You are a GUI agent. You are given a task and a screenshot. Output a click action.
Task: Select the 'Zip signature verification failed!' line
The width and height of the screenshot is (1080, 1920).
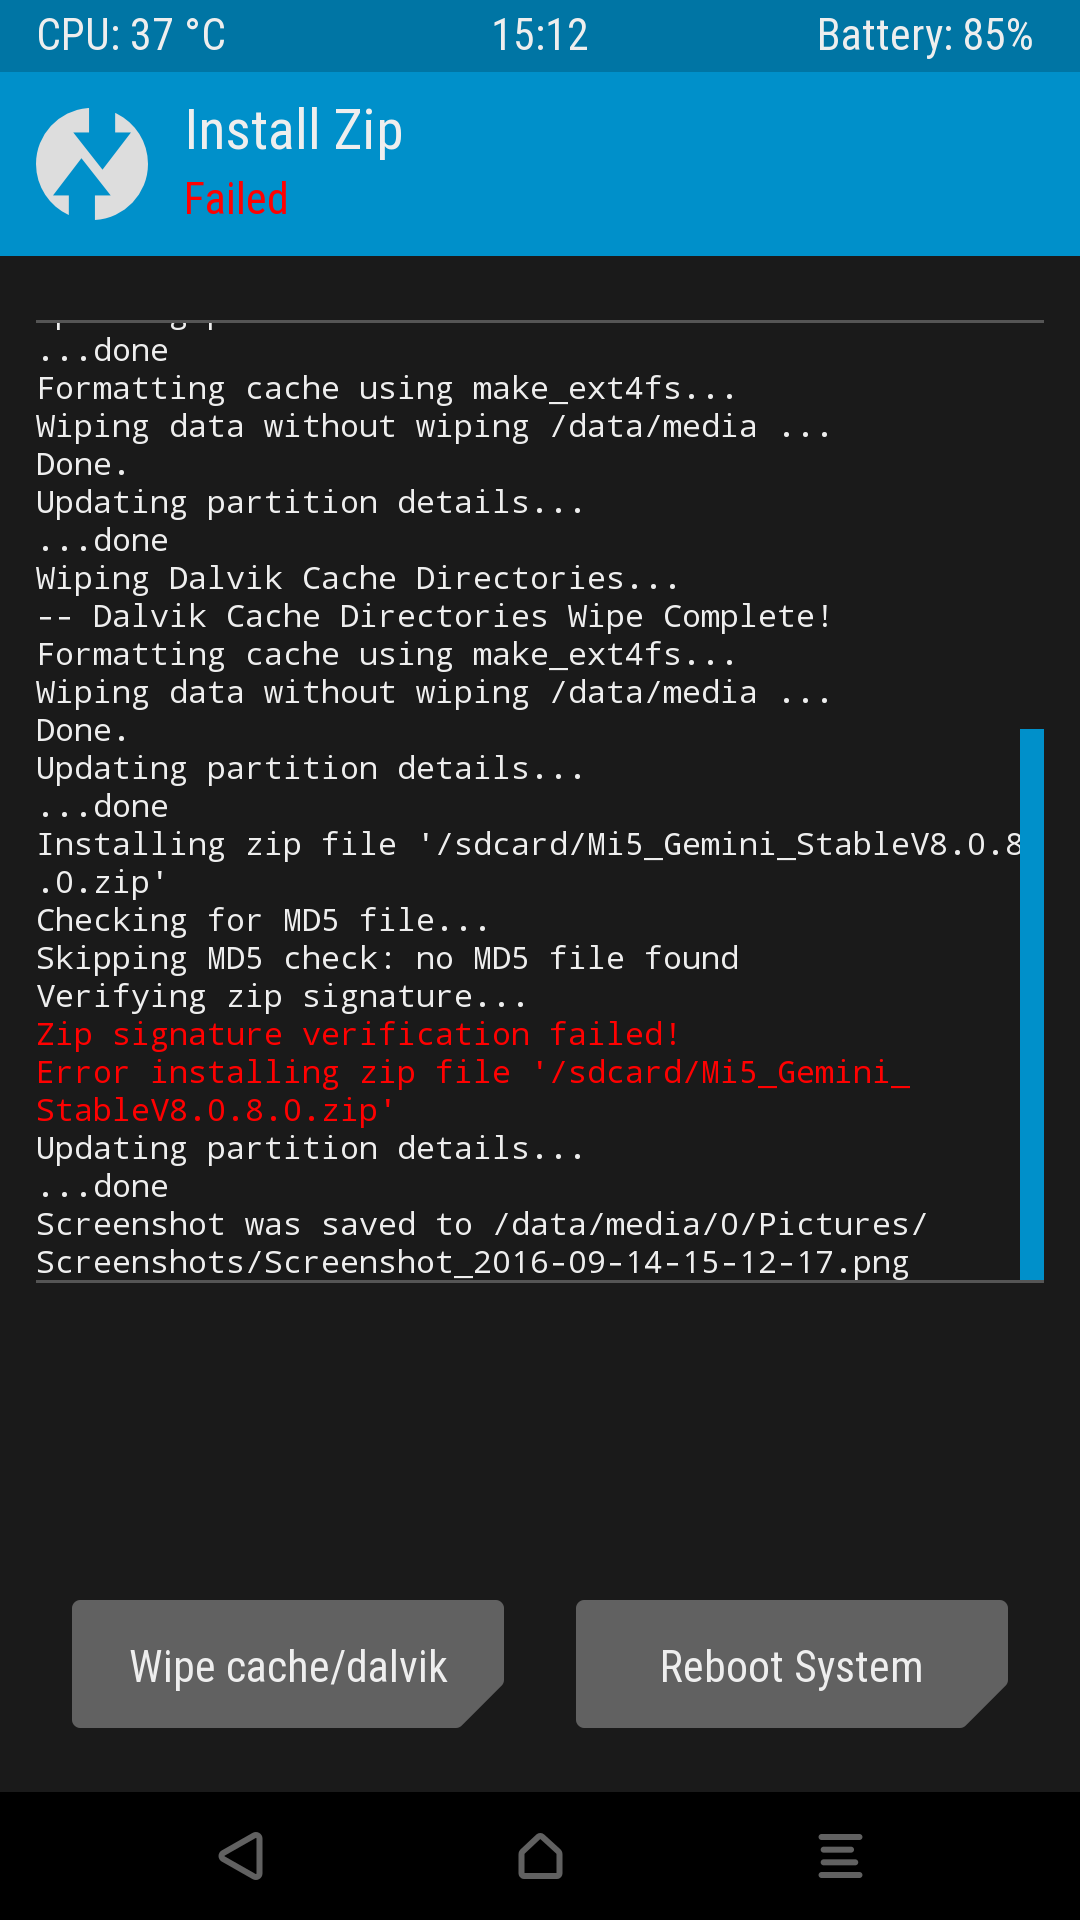[358, 1034]
